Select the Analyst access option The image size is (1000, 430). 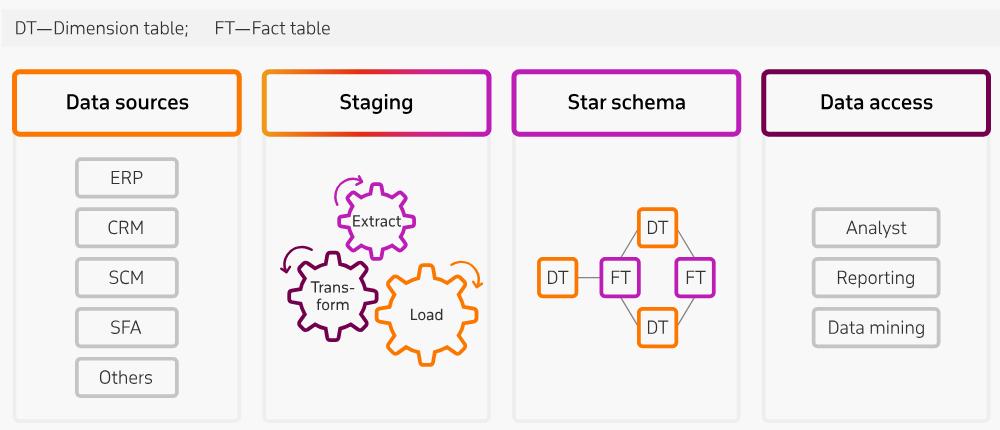tap(876, 227)
